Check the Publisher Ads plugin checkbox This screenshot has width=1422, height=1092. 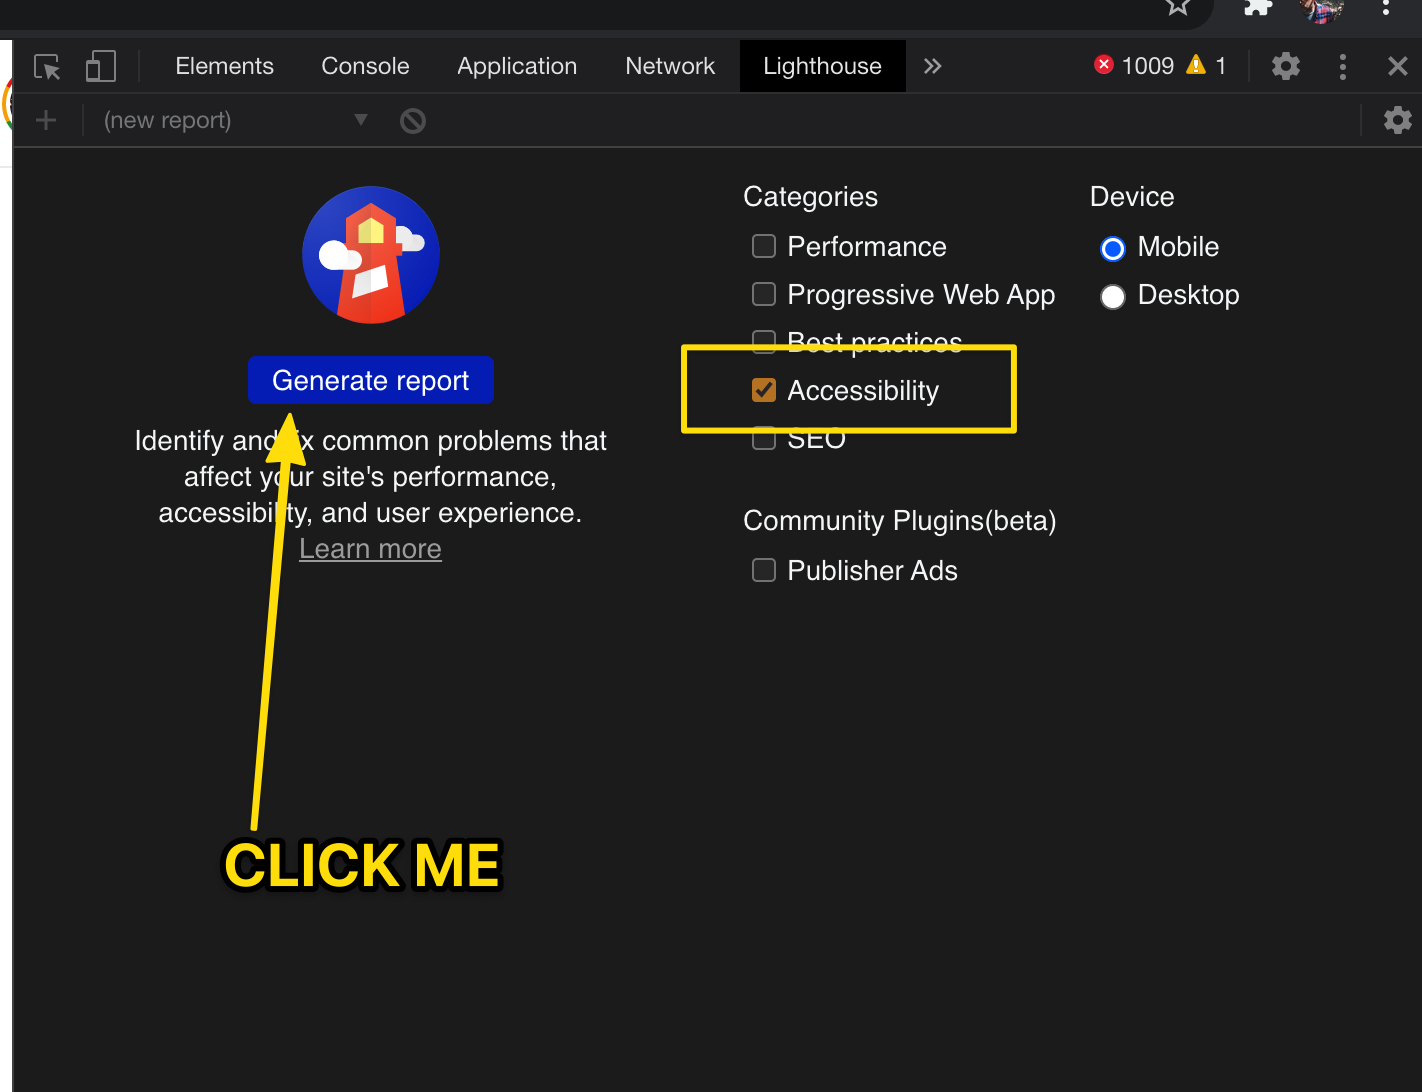764,570
